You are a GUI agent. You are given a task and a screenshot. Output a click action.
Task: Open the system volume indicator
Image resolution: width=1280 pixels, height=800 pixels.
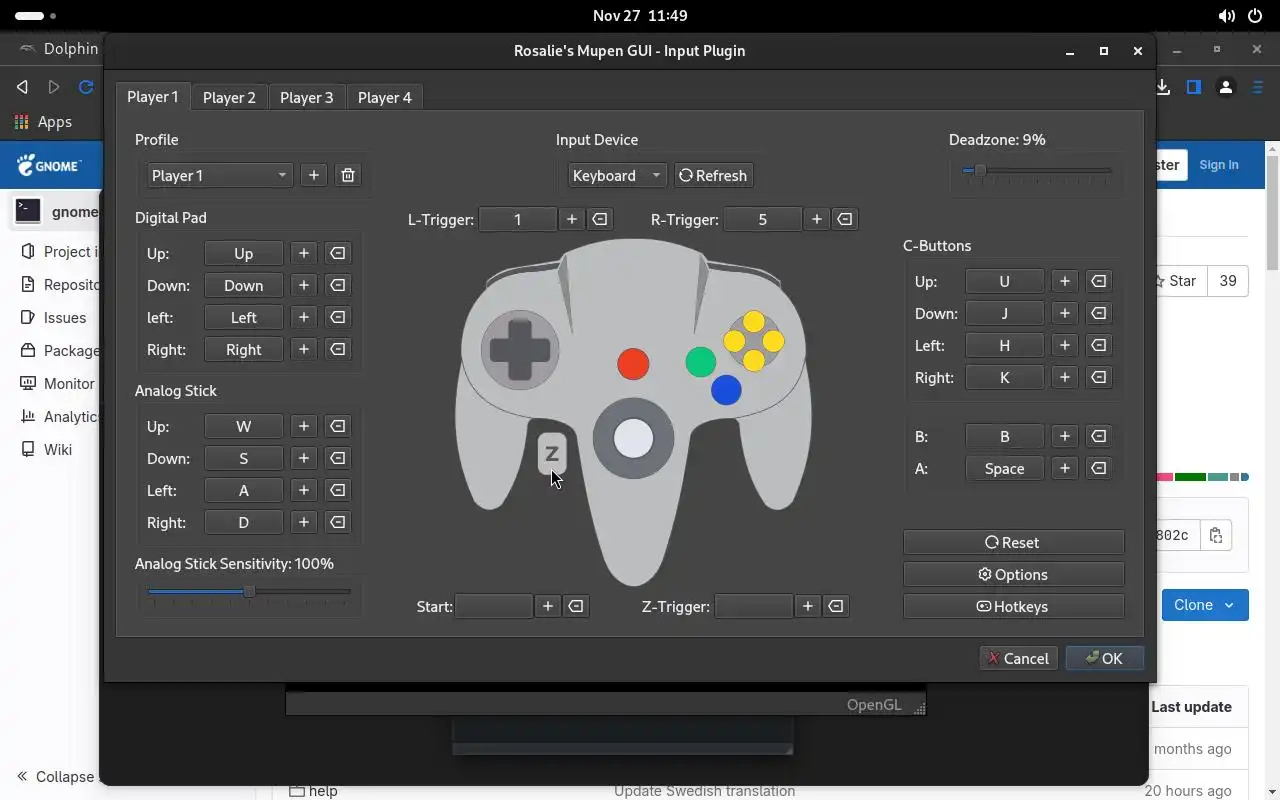(x=1226, y=16)
